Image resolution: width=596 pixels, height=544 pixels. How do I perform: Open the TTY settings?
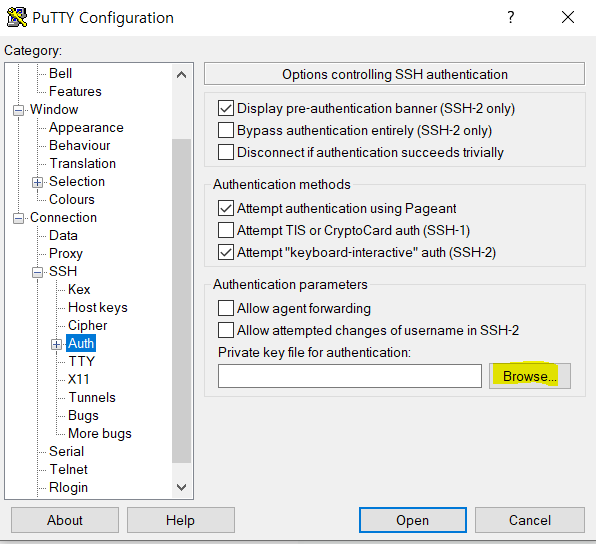(81, 361)
